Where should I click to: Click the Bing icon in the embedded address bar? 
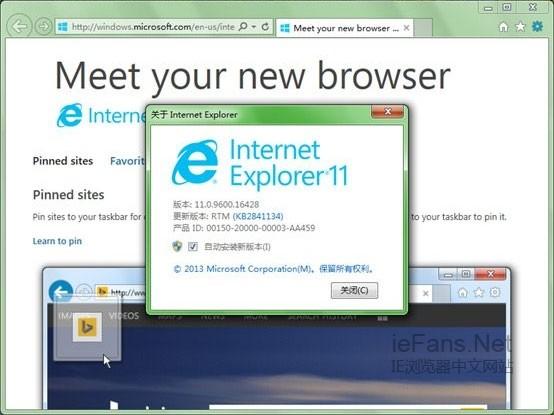pyautogui.click(x=102, y=292)
